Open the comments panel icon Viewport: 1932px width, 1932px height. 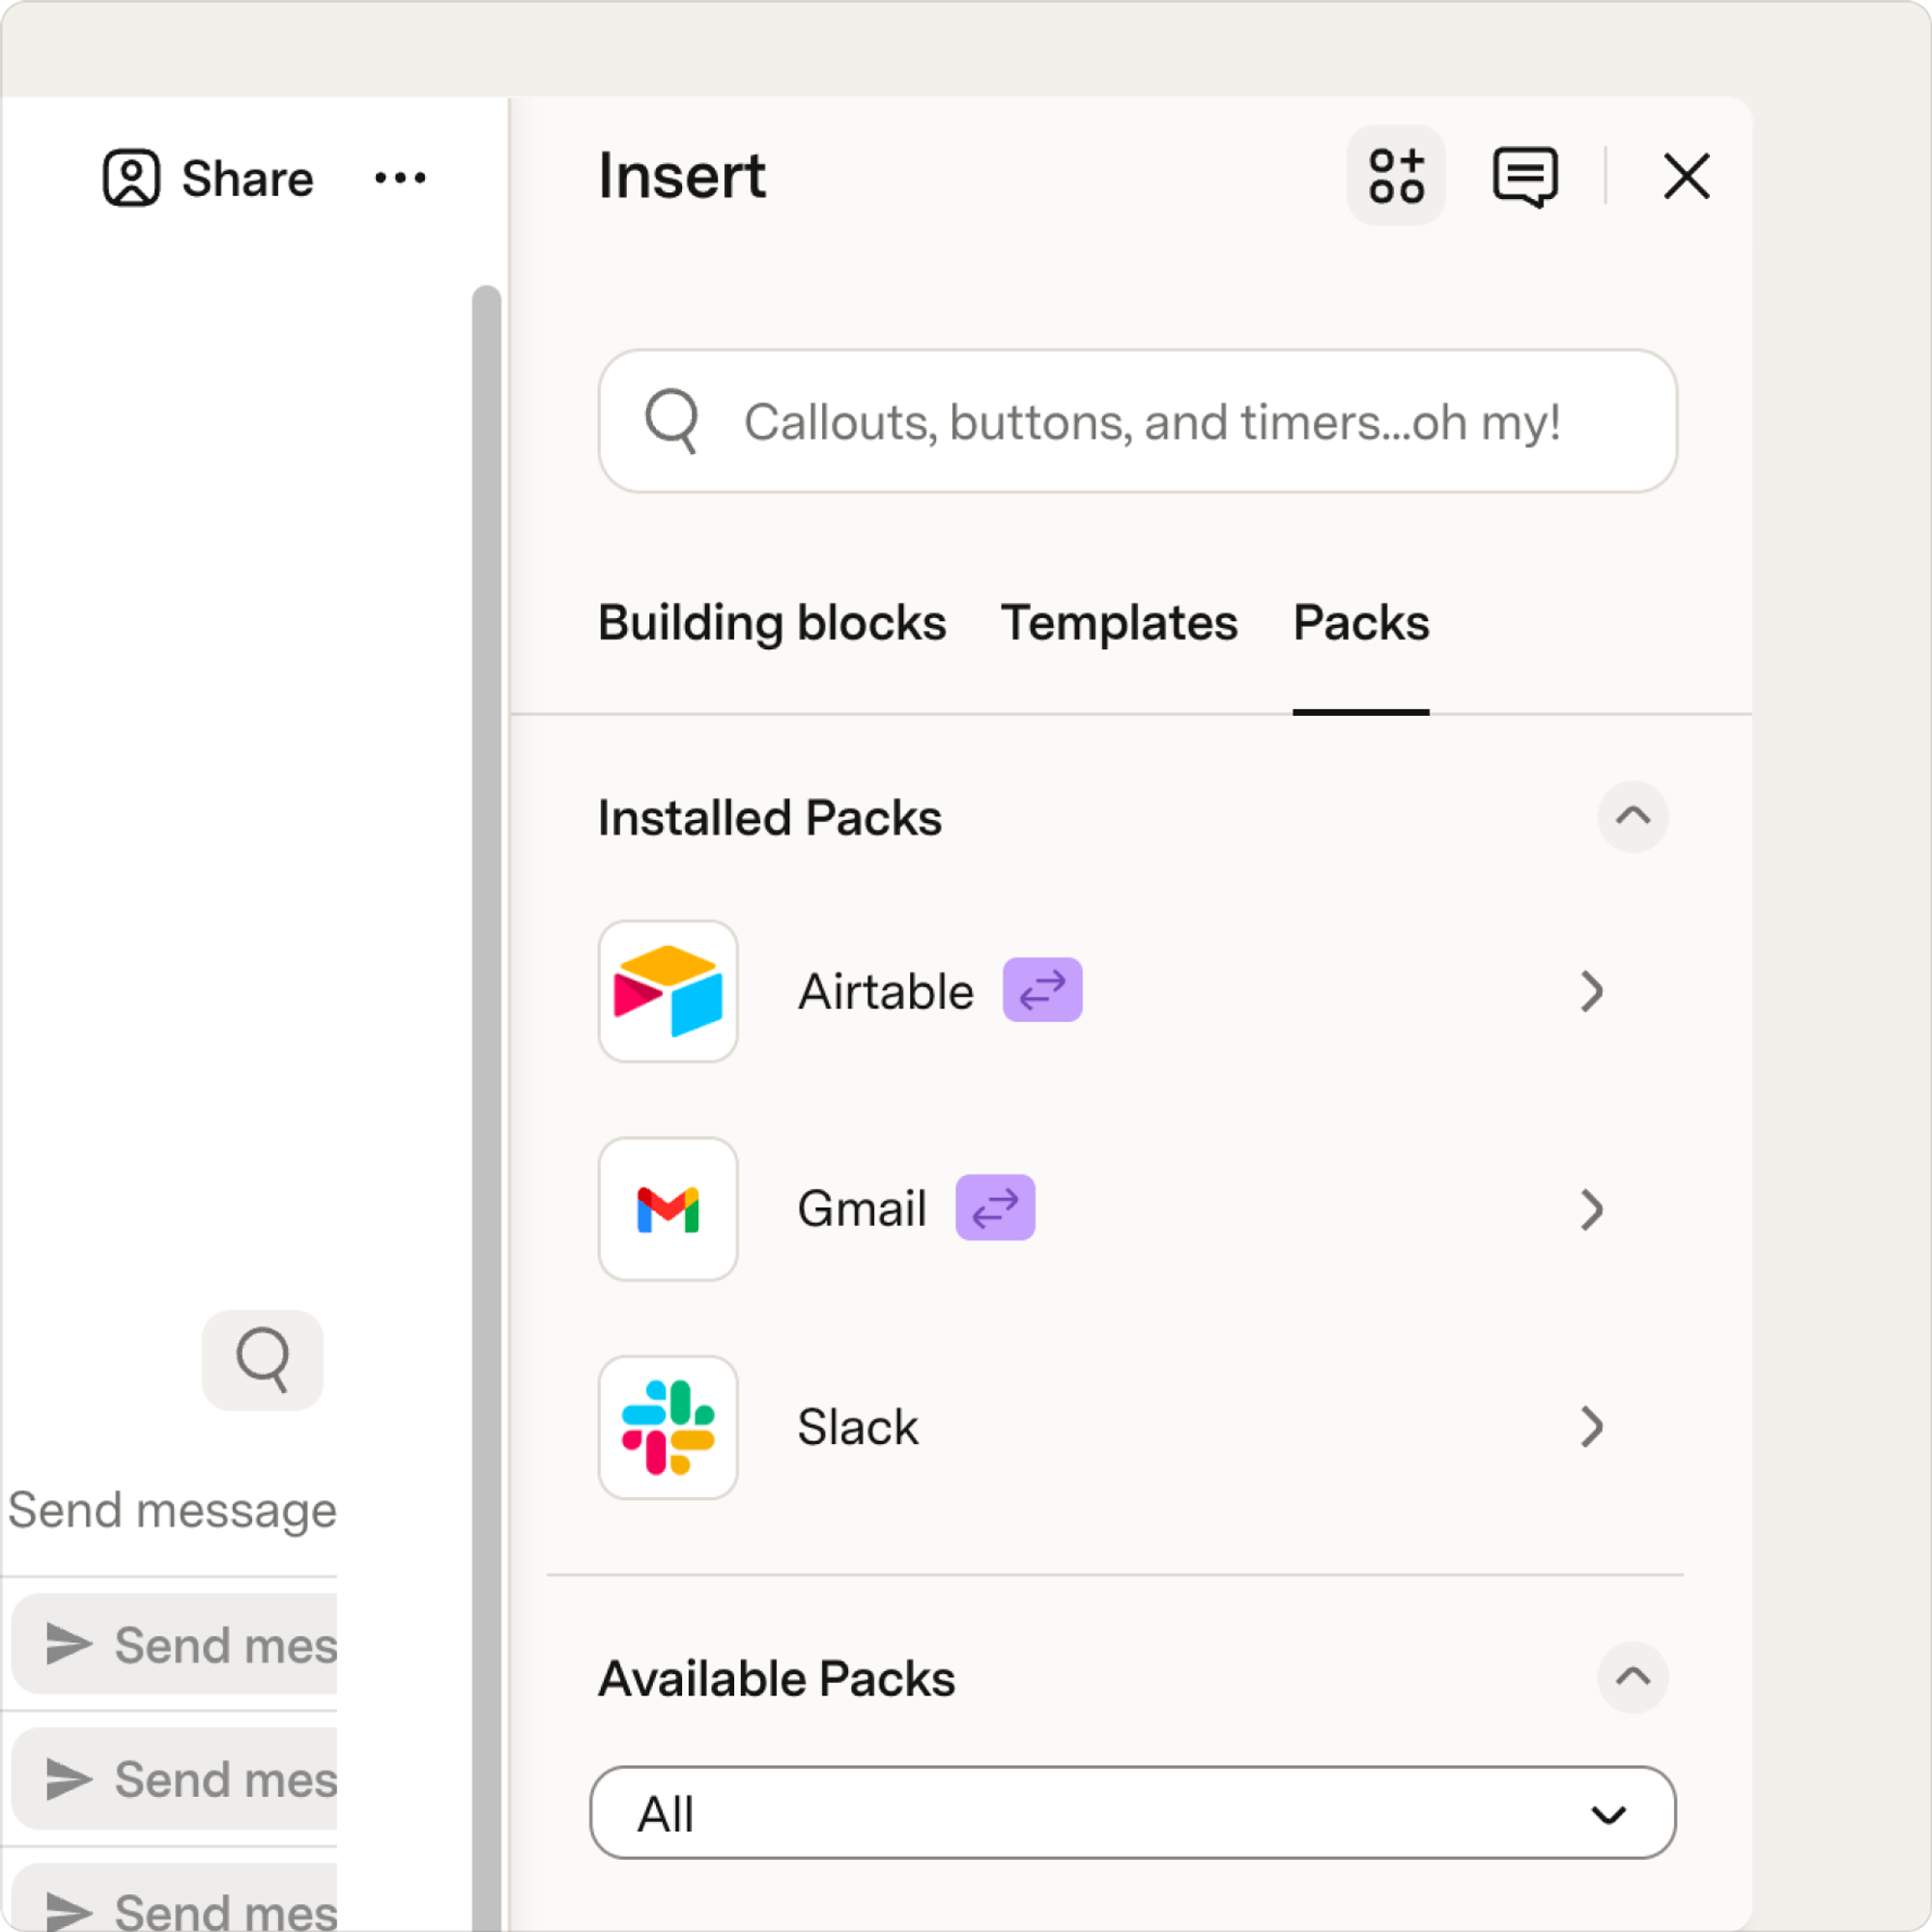coord(1524,177)
